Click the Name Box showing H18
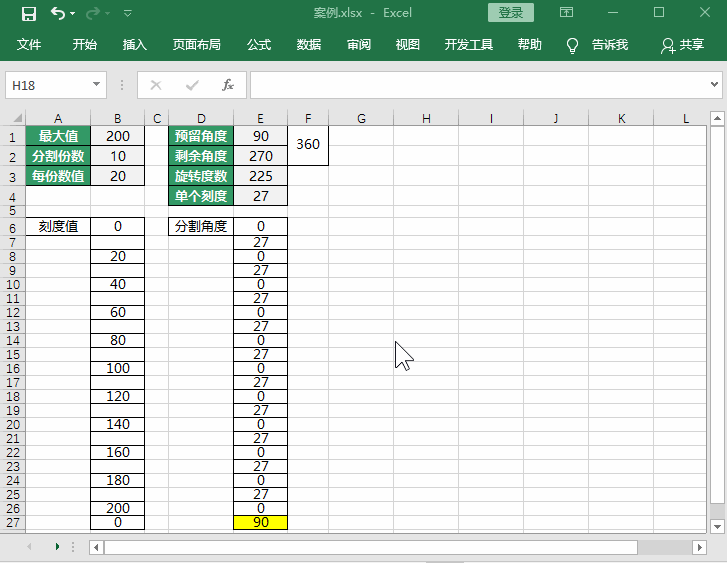The image size is (727, 563). [x=48, y=85]
